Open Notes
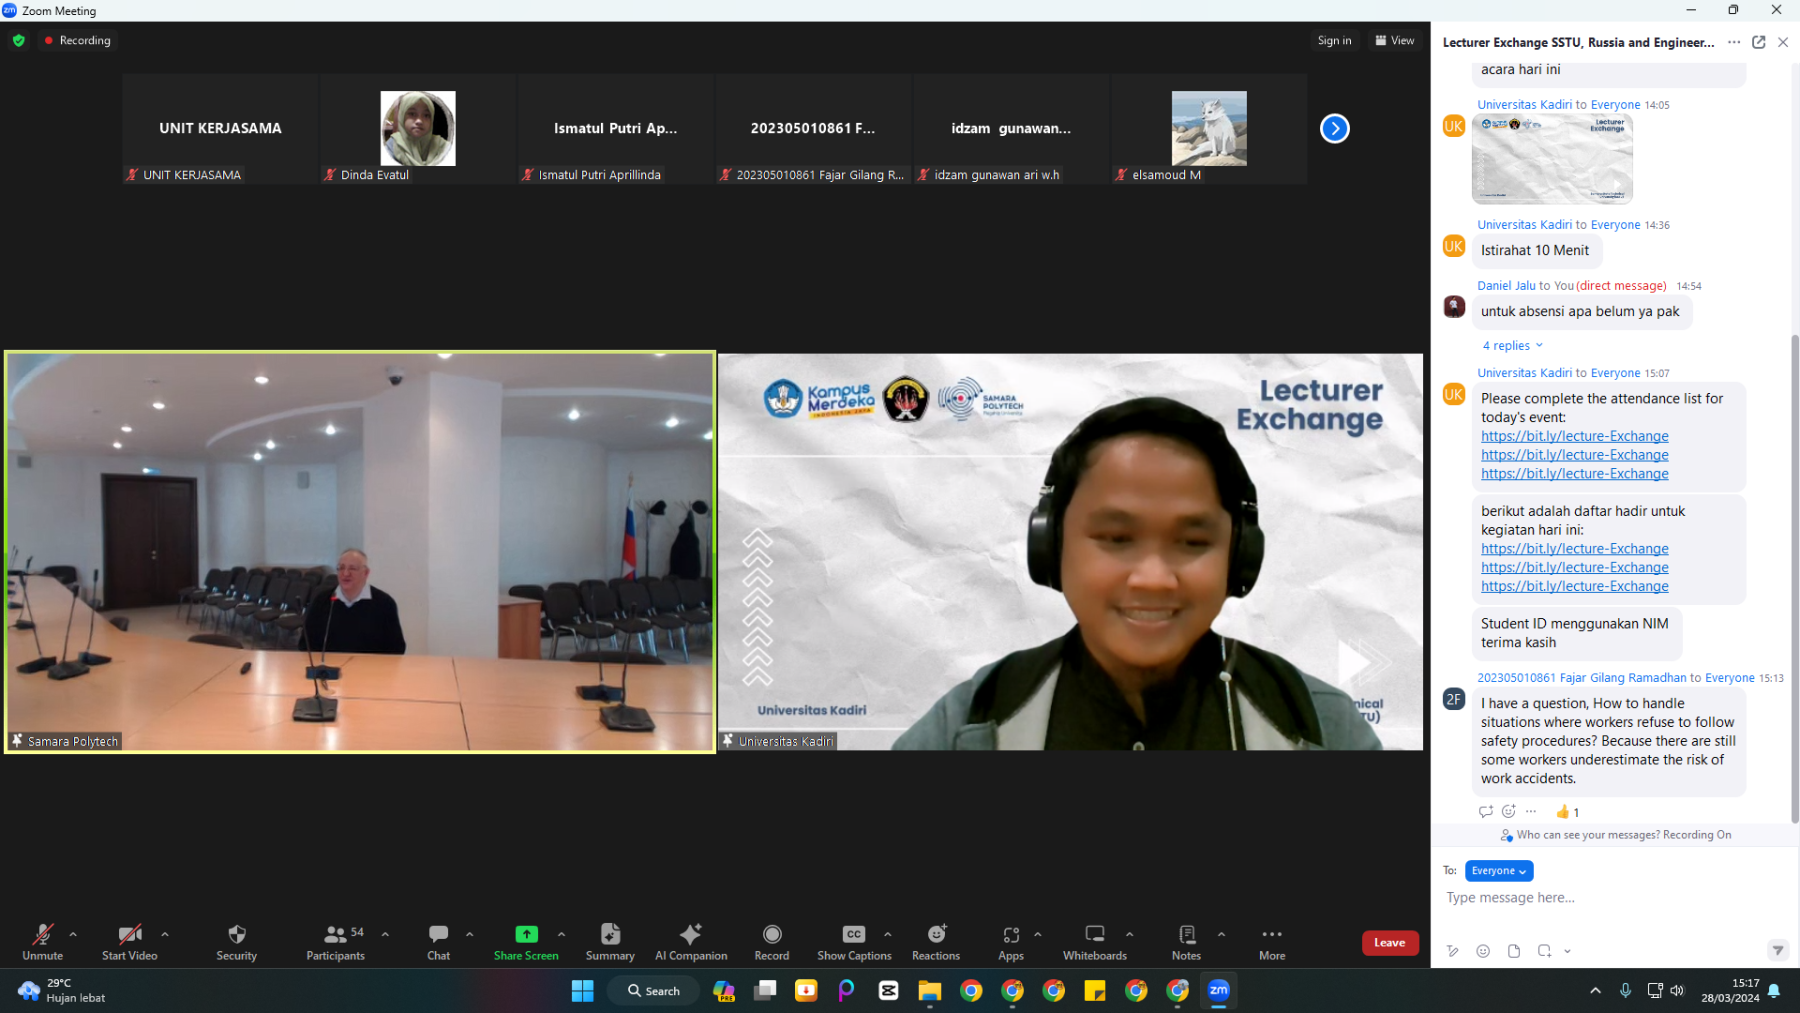Image resolution: width=1800 pixels, height=1013 pixels. 1187,942
